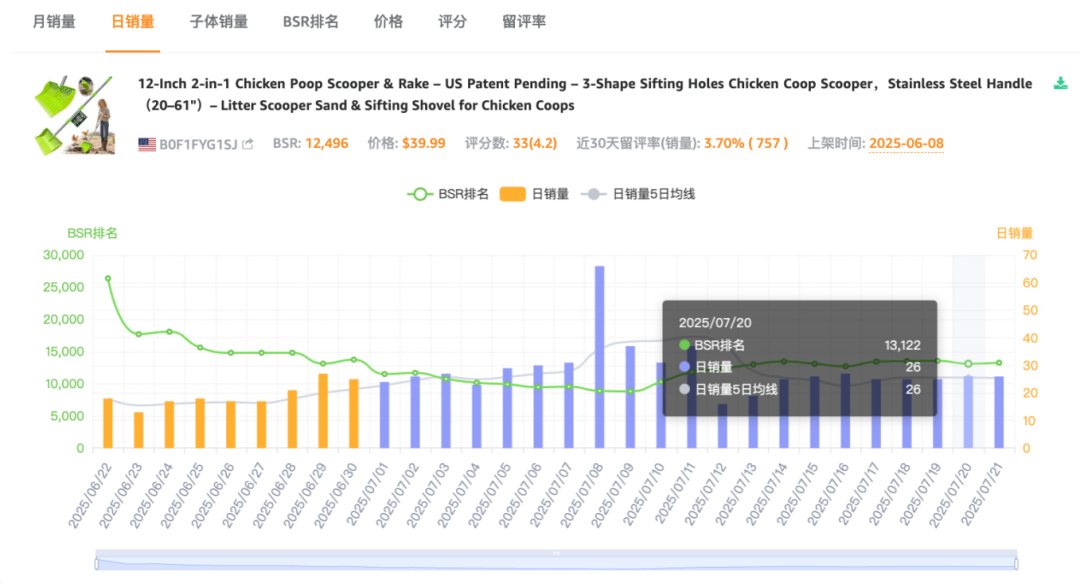Click the bar for 2025/07/05
Viewport: 1080px width, 583px height.
(507, 408)
